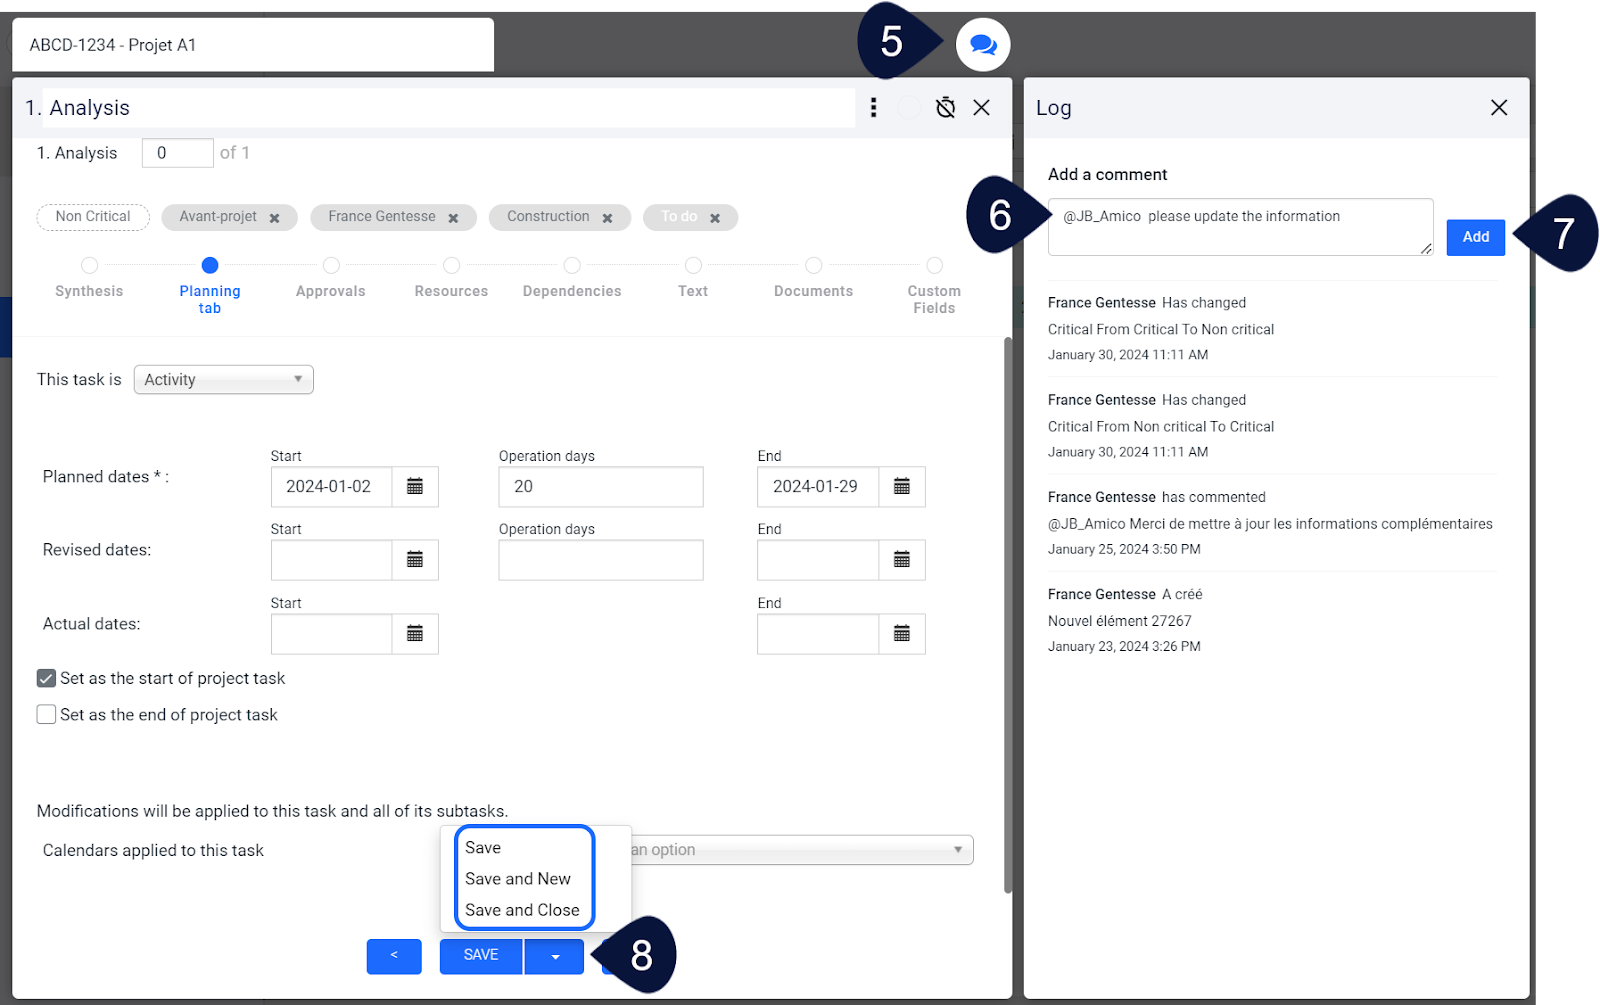Click the Revised Operation days field
The height and width of the screenshot is (1005, 1600).
[x=601, y=560]
